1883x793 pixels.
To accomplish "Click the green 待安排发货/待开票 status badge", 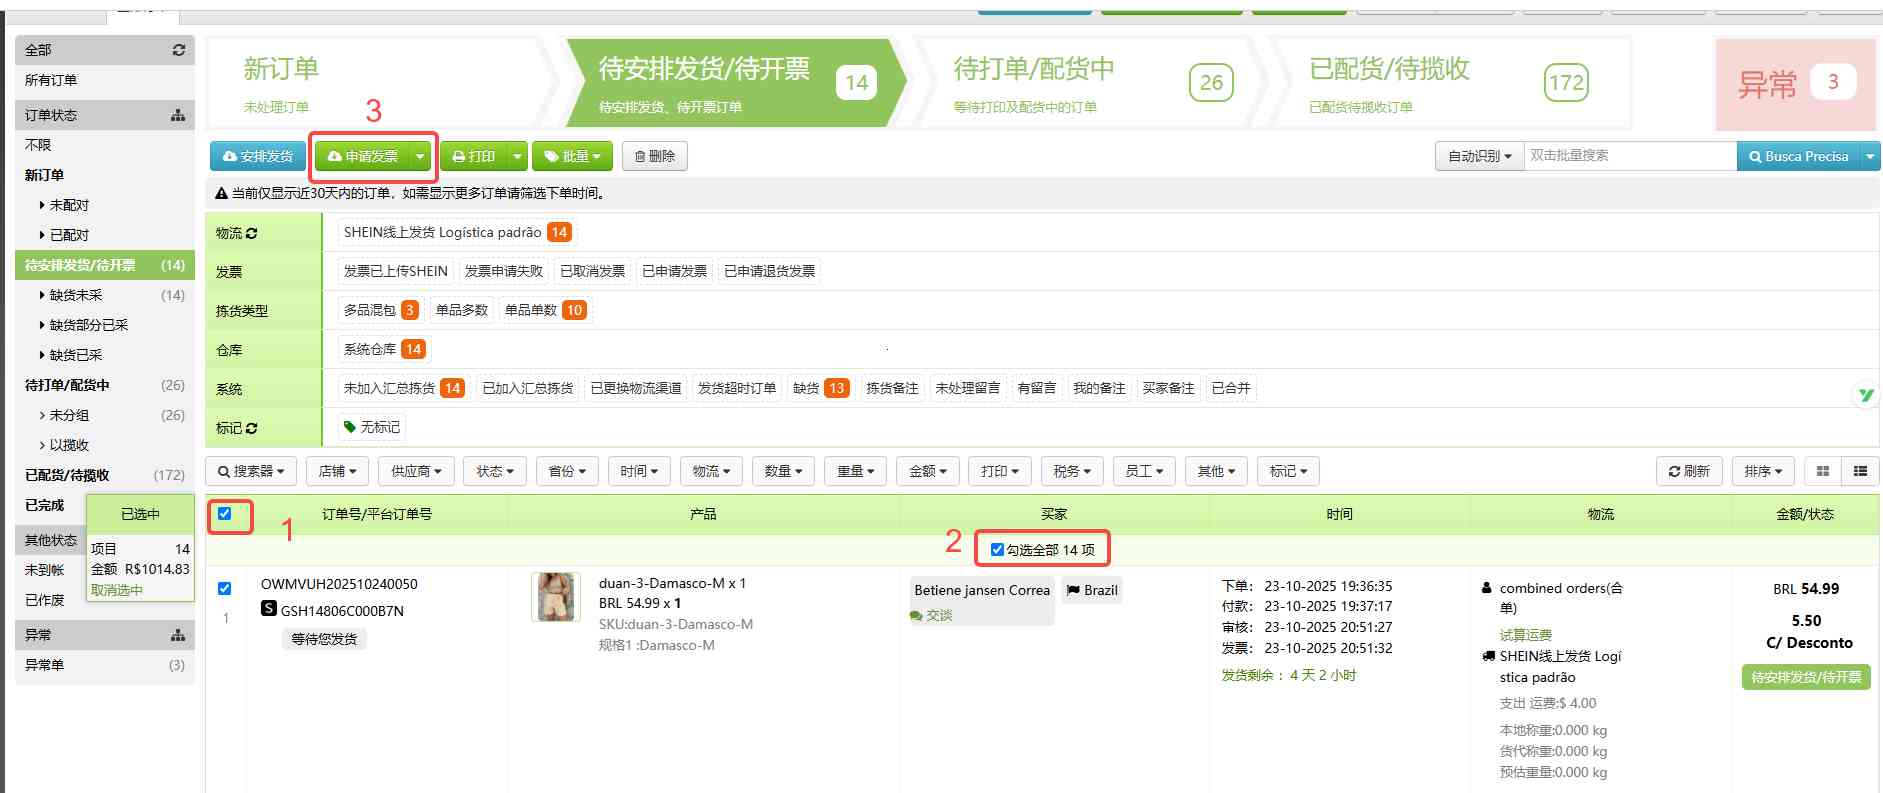I will [x=1806, y=677].
